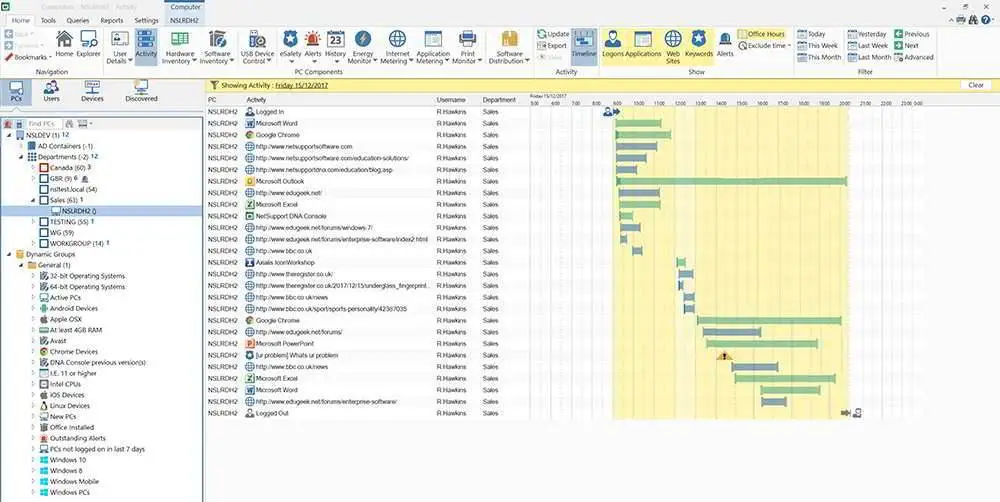Filter activity by Yesterday
The height and width of the screenshot is (502, 1000).
pyautogui.click(x=867, y=34)
